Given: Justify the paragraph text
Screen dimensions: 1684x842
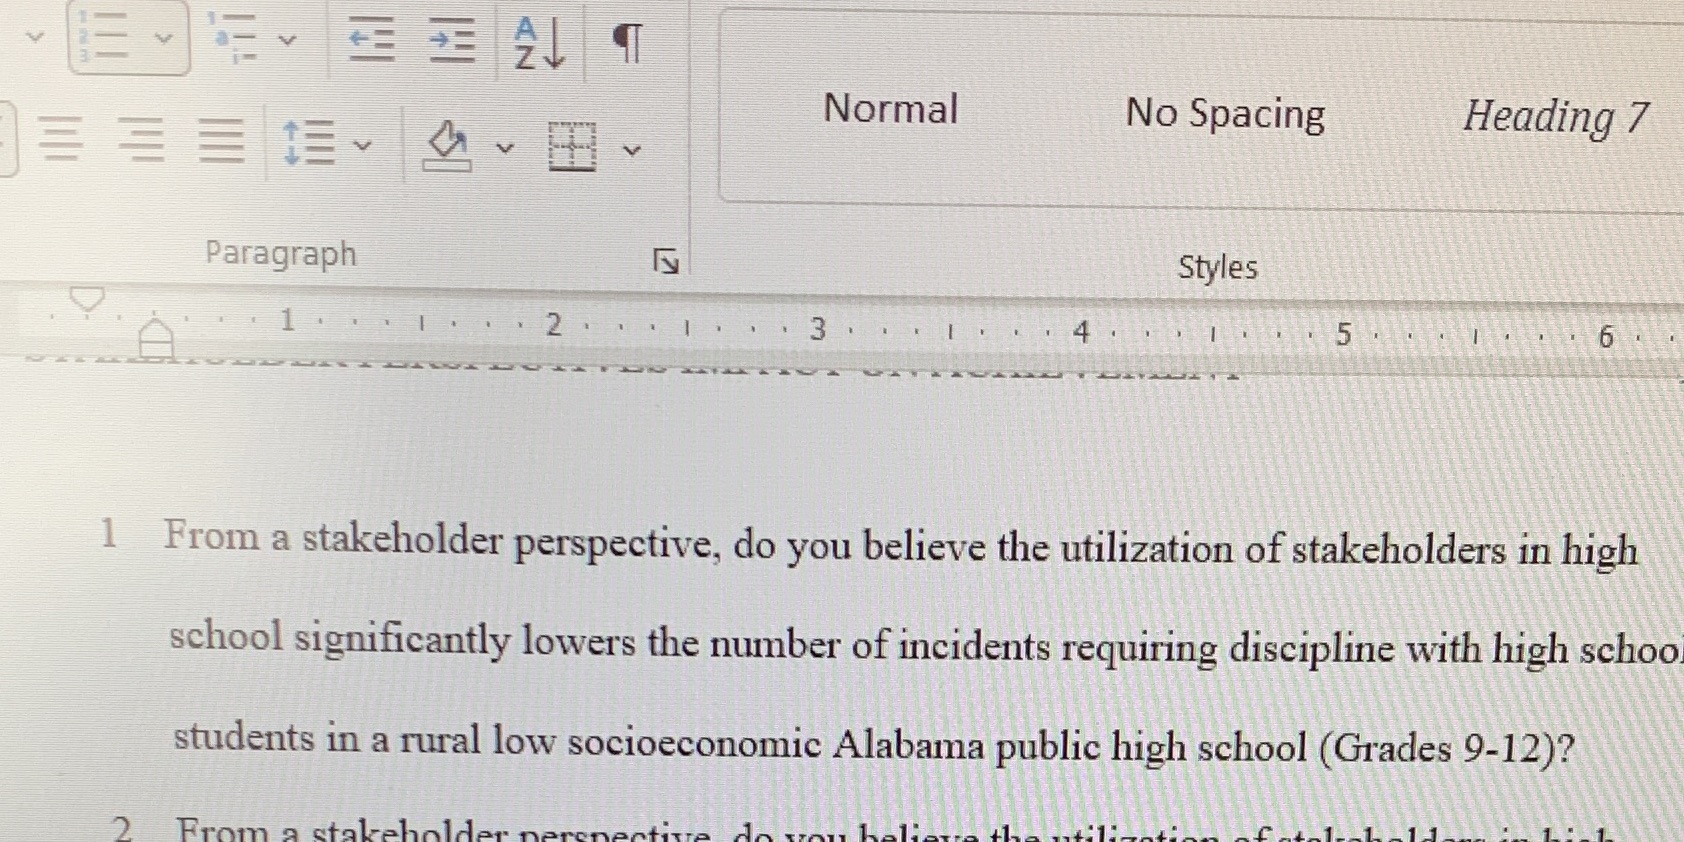Looking at the screenshot, I should point(221,140).
